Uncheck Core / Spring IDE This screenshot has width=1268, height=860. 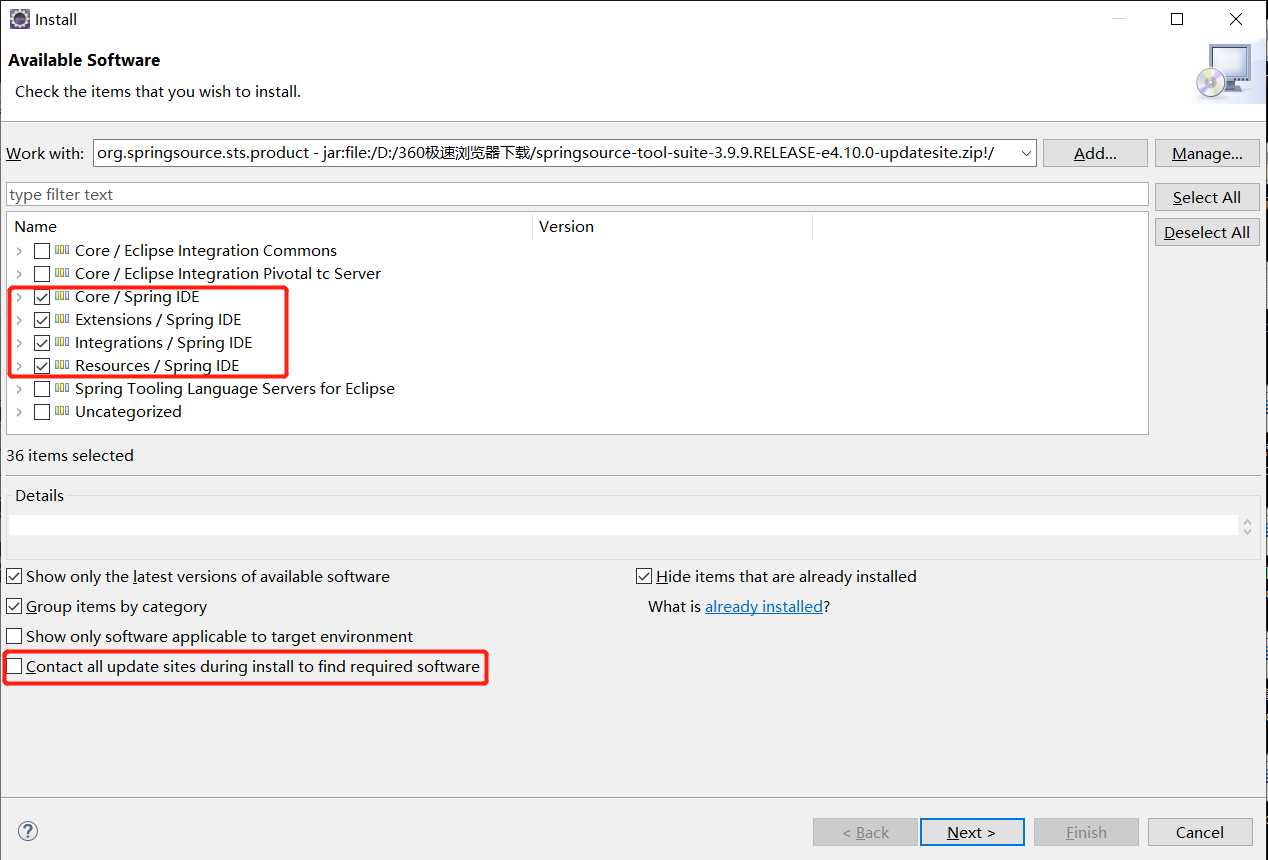(42, 296)
